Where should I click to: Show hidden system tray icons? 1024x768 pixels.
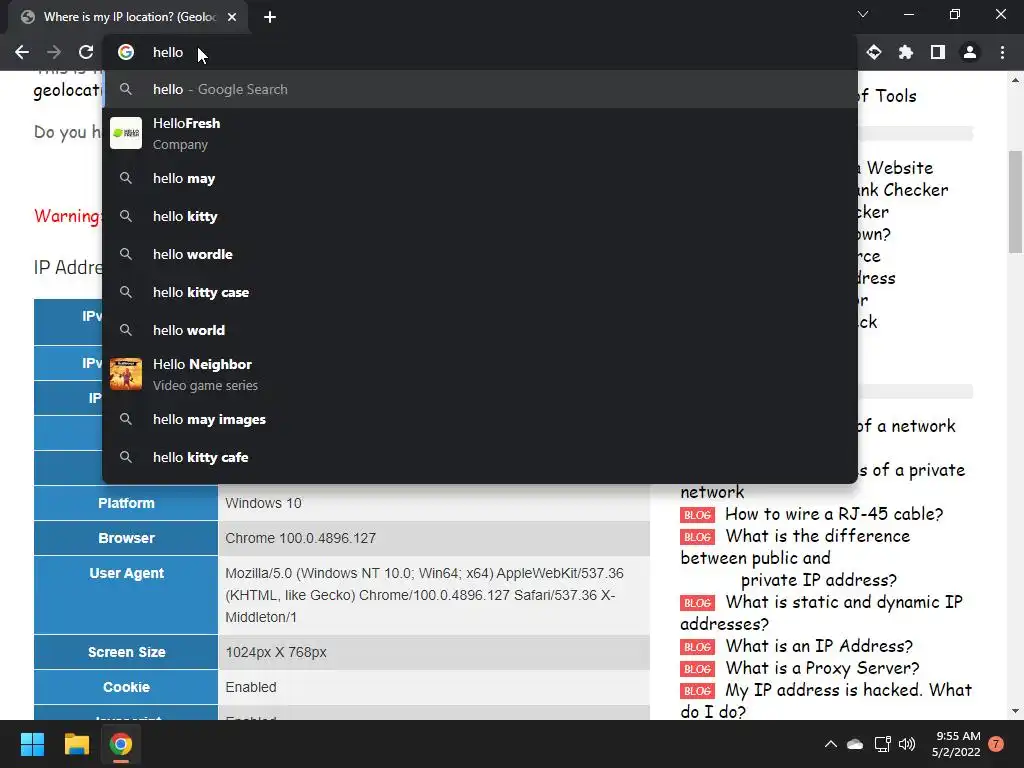coord(831,744)
